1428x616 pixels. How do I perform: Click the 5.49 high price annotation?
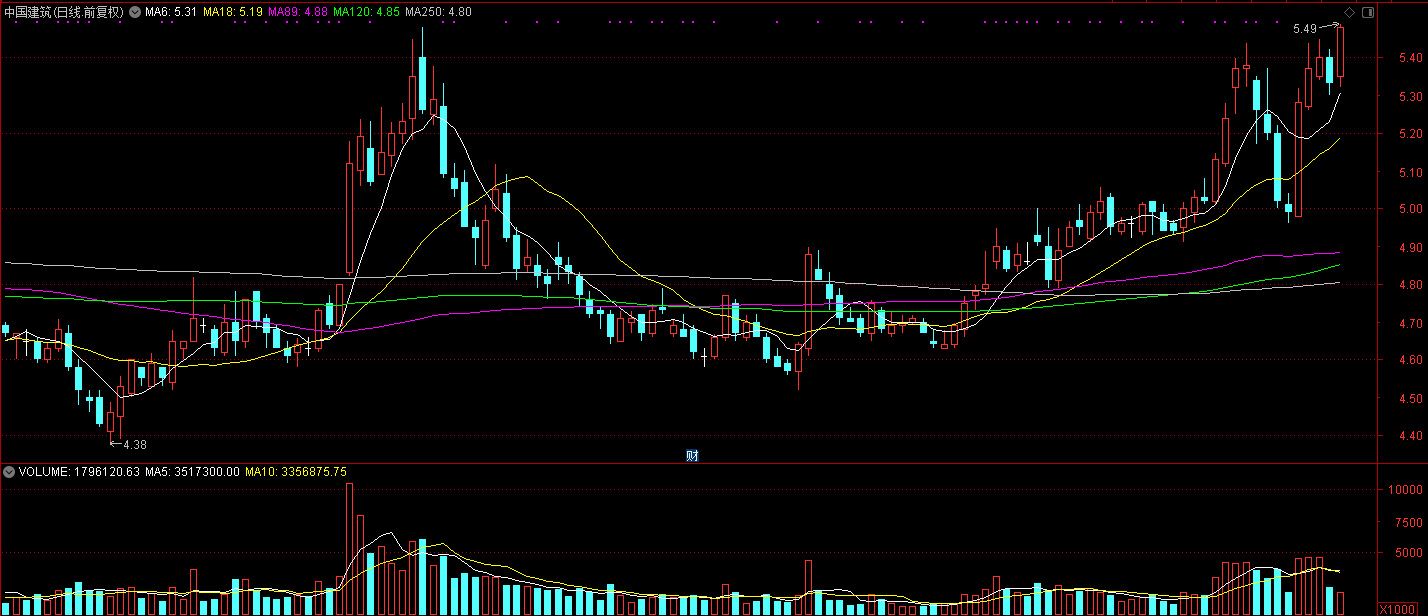(1304, 30)
